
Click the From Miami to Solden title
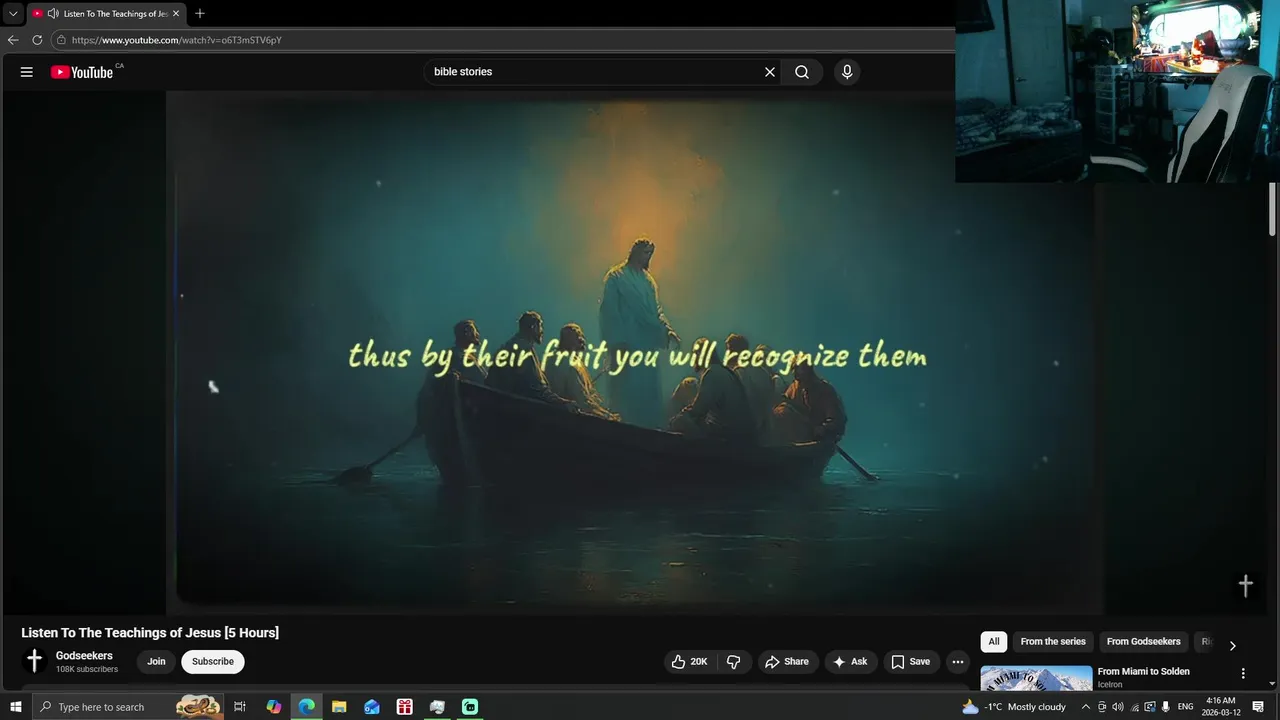pyautogui.click(x=1143, y=672)
